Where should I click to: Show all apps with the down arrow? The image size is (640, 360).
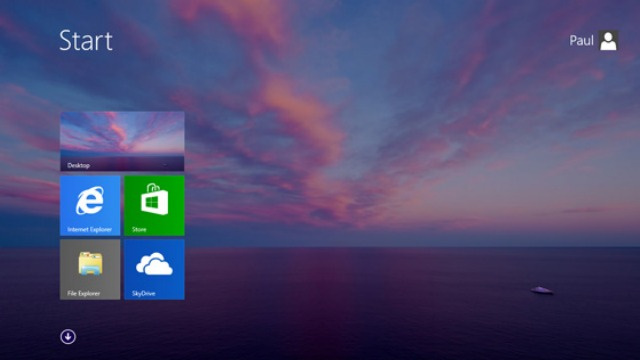point(68,337)
